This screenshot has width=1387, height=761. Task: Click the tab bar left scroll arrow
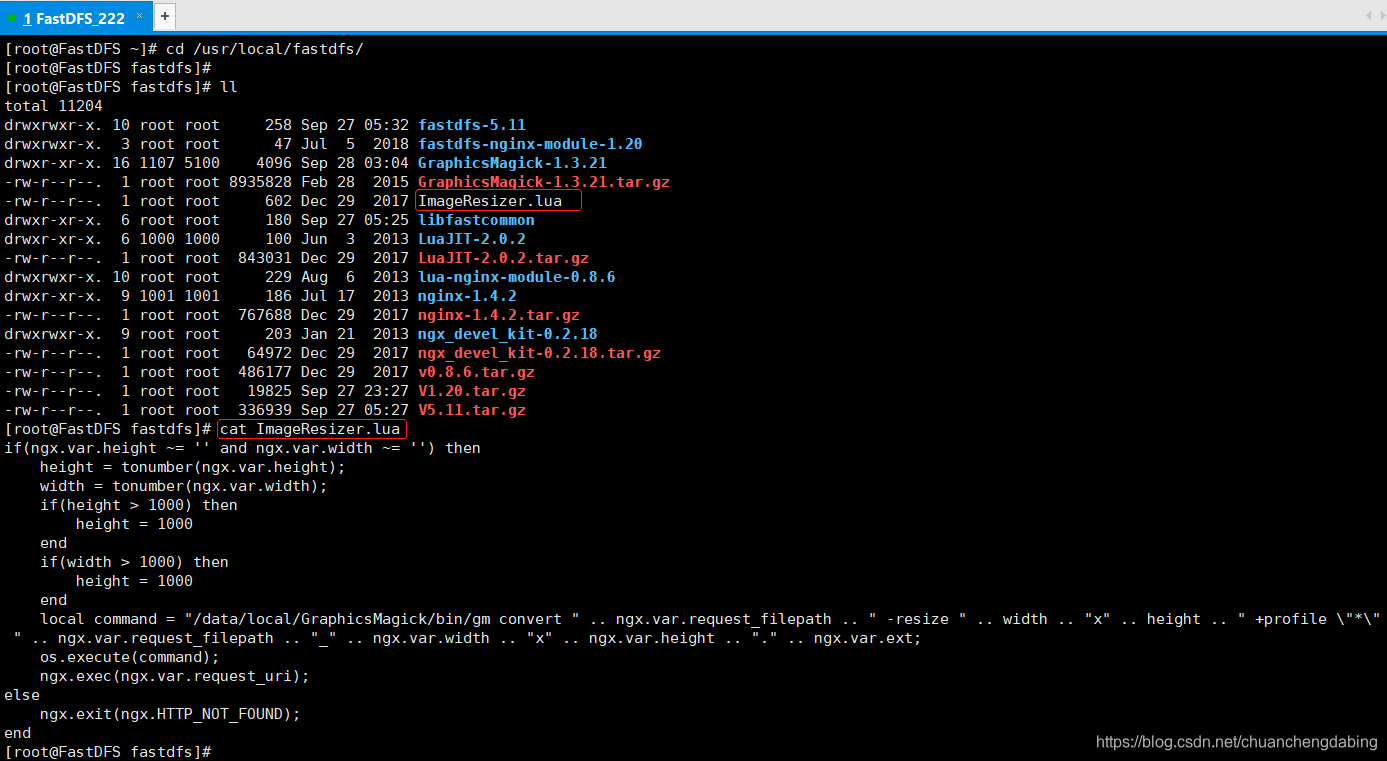(1368, 16)
